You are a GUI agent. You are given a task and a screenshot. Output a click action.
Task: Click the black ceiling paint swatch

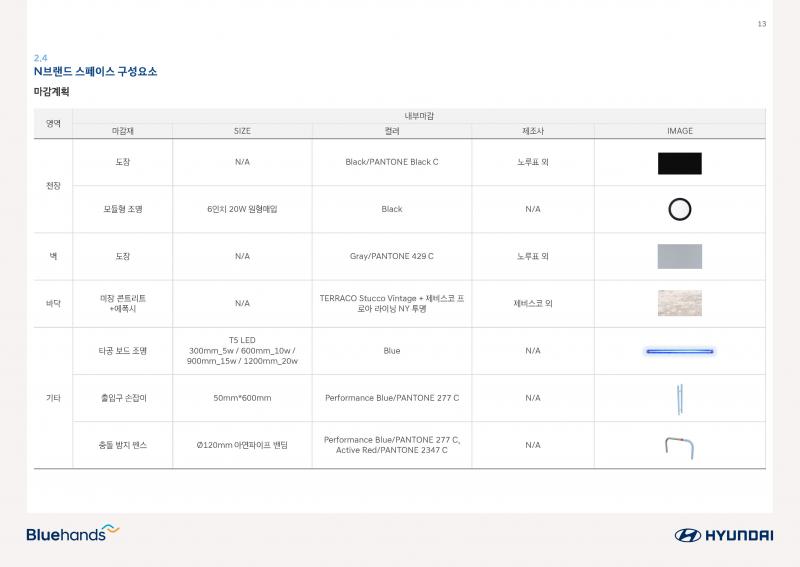tap(680, 163)
